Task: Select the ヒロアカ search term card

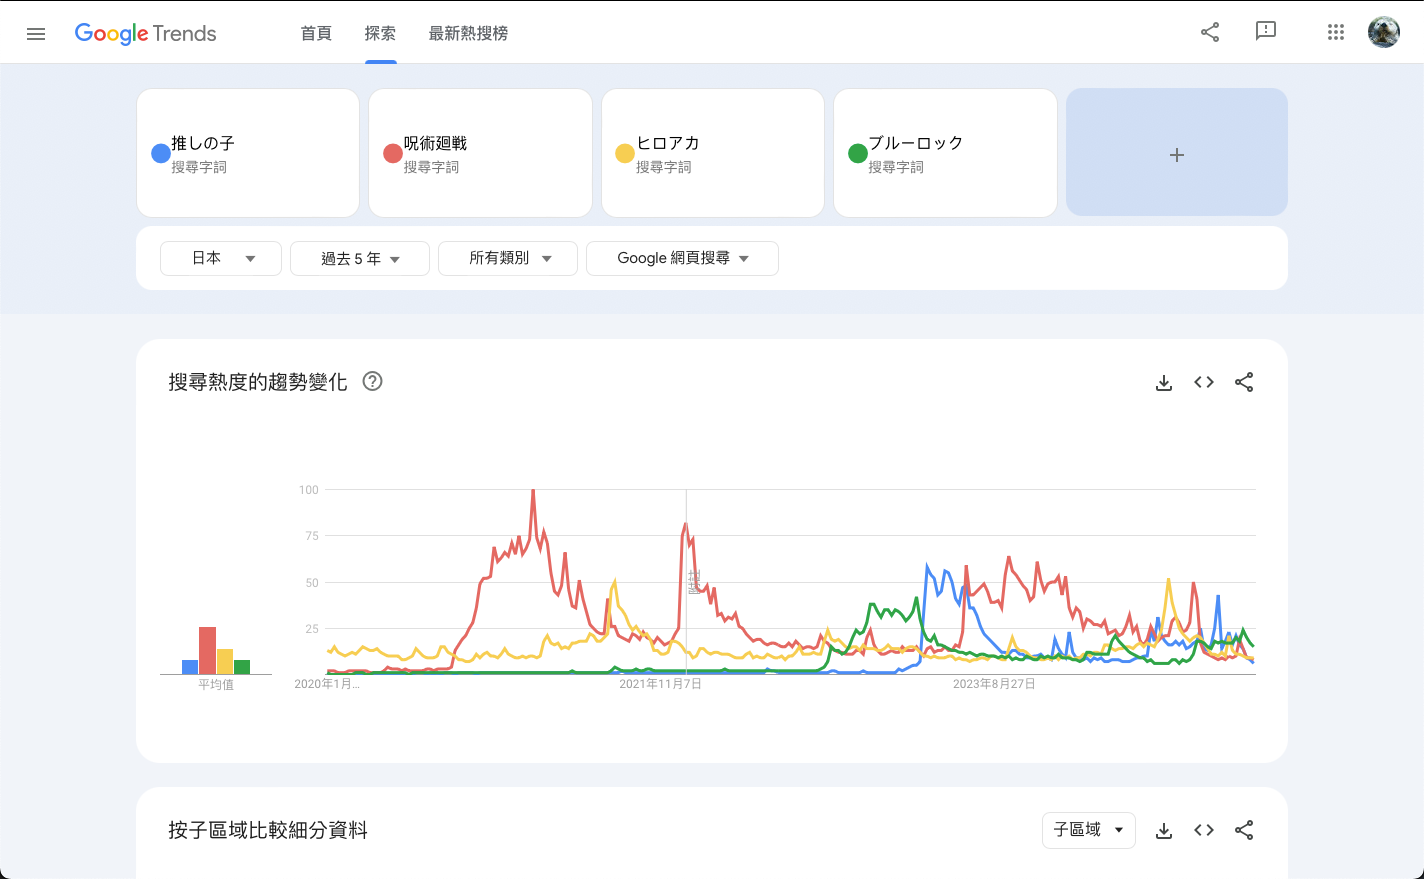Action: [713, 153]
